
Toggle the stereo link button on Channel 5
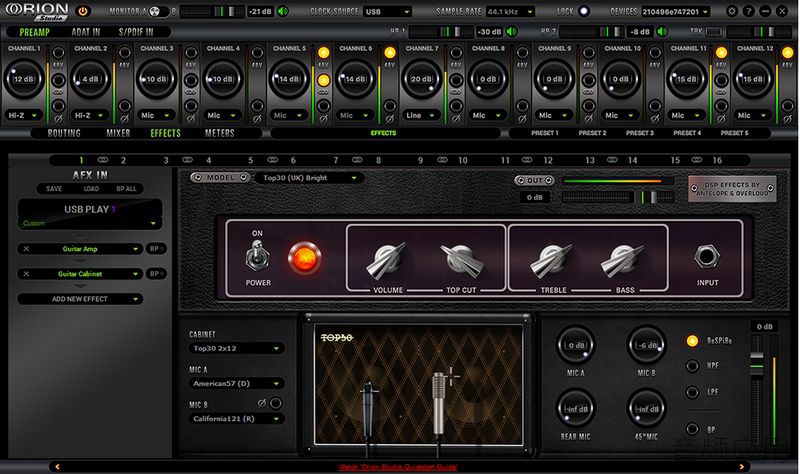click(323, 80)
